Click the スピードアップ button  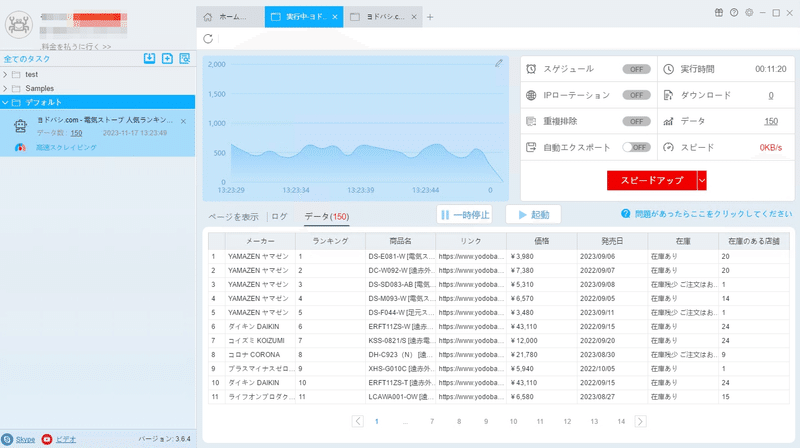coord(652,181)
